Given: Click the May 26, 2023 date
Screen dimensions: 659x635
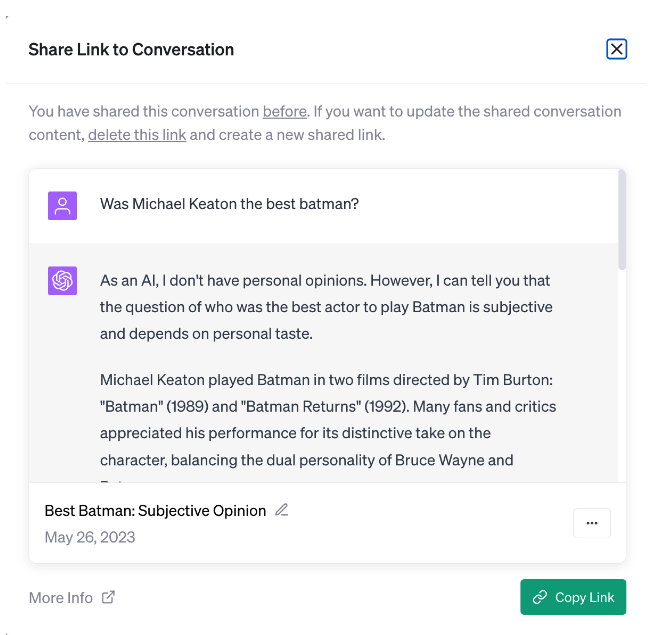Looking at the screenshot, I should (90, 537).
